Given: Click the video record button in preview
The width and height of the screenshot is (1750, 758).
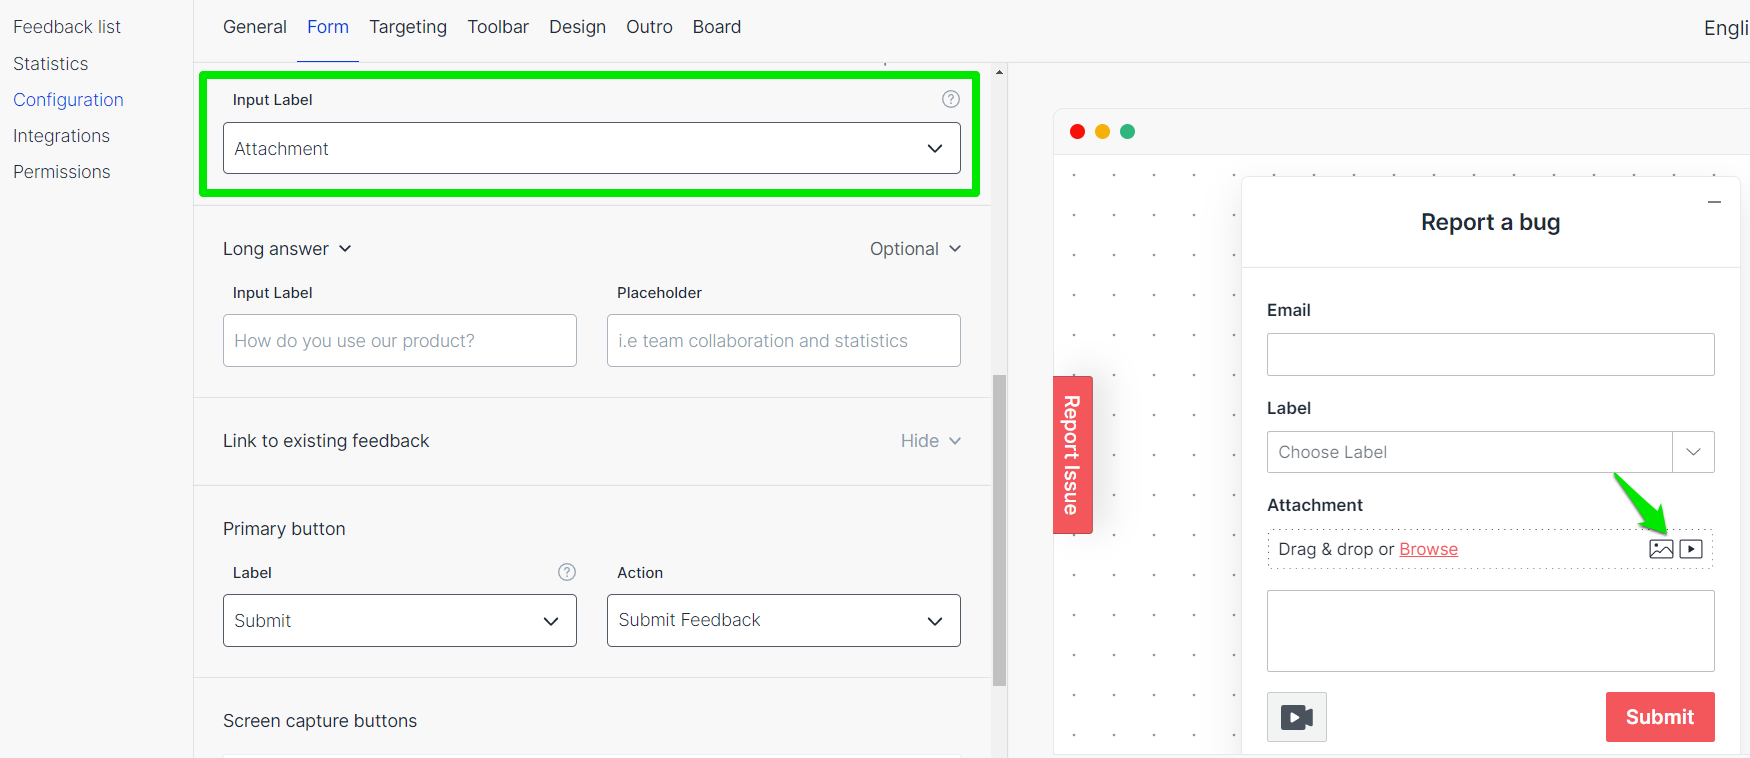Looking at the screenshot, I should (1297, 717).
